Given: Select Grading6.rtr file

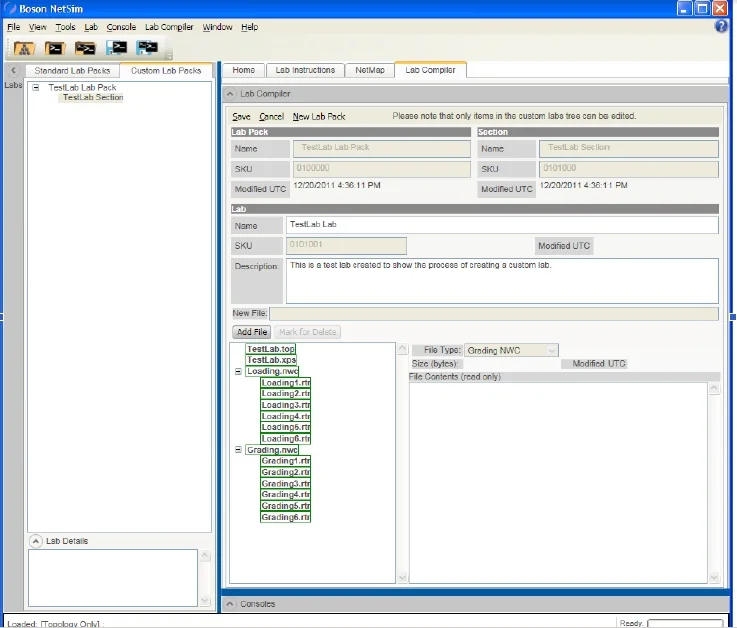Looking at the screenshot, I should [x=285, y=517].
